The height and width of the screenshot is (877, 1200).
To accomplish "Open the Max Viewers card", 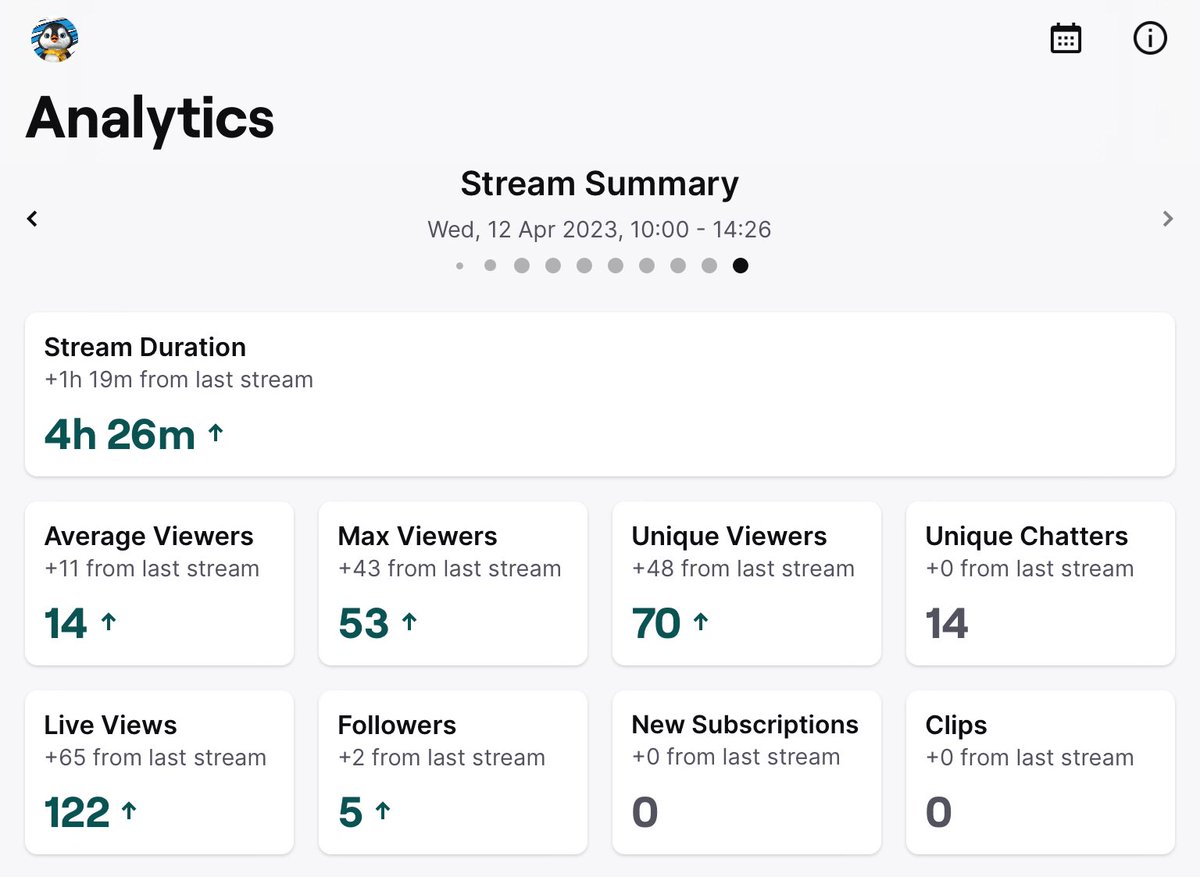I will (x=453, y=583).
